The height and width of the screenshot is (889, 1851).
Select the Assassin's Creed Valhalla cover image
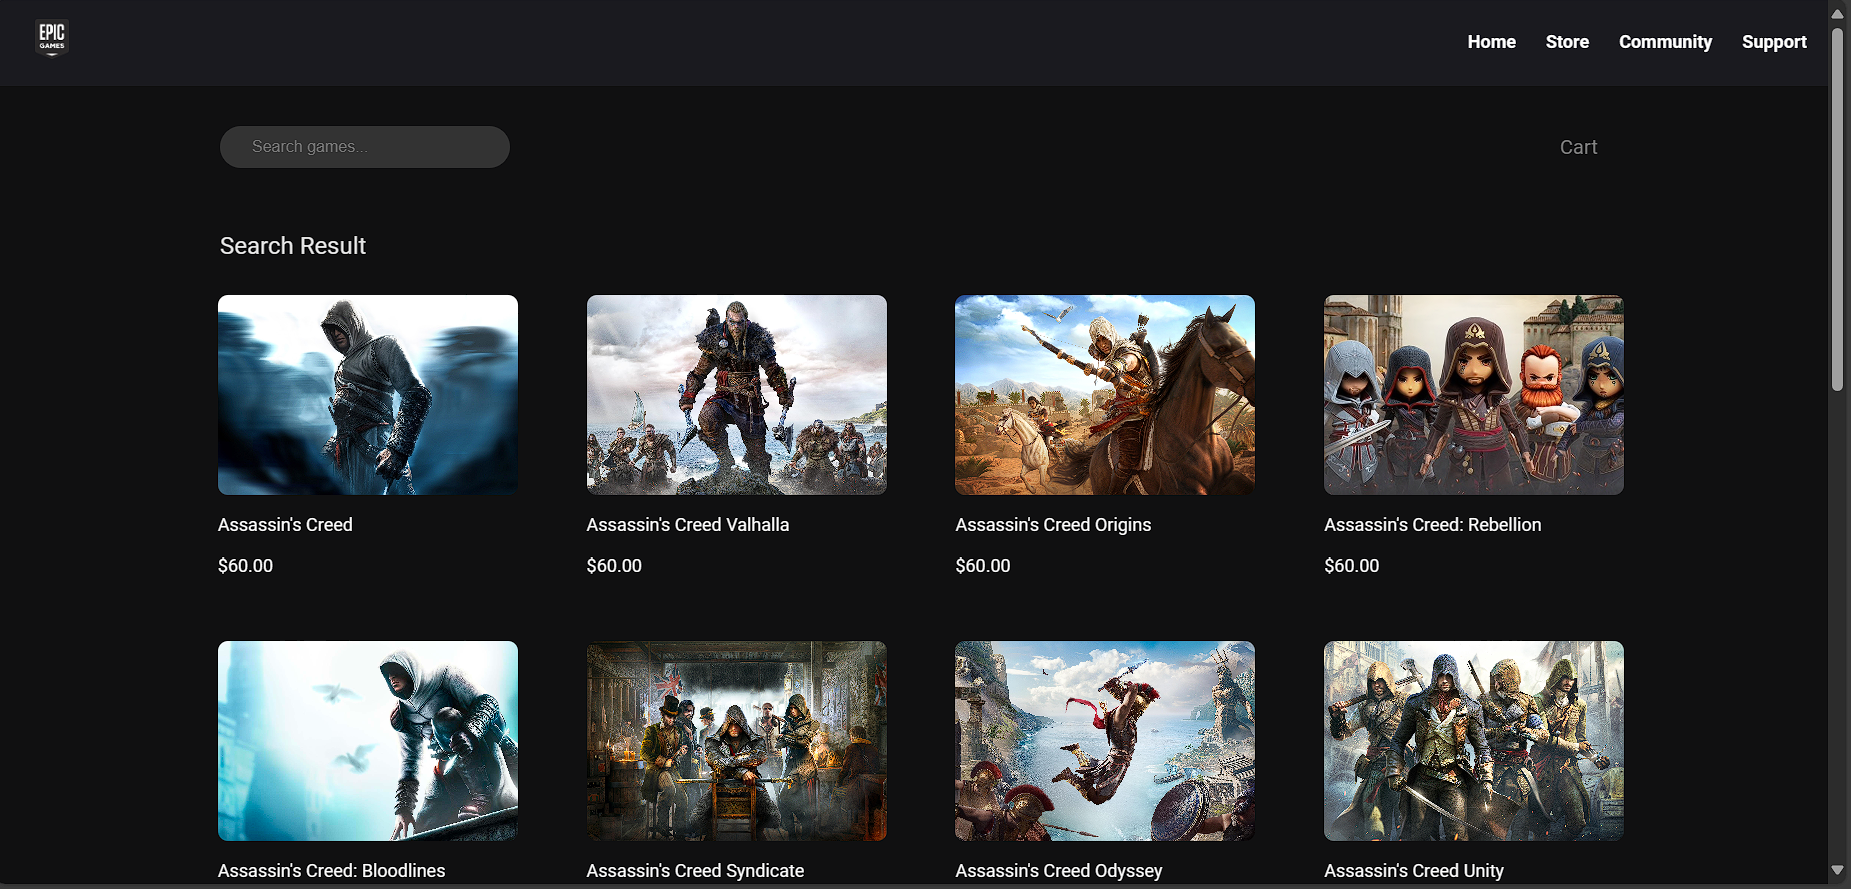tap(737, 395)
